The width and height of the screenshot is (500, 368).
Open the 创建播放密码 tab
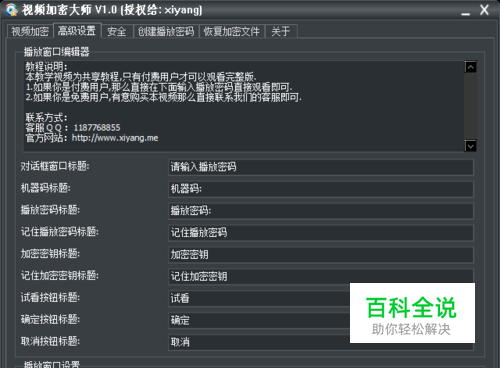coord(166,31)
